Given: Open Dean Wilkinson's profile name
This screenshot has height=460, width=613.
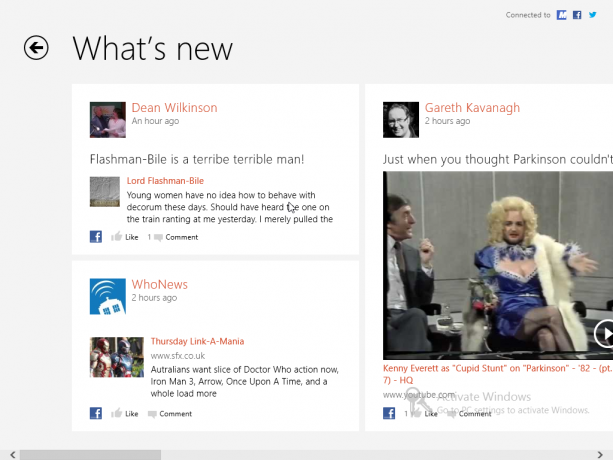Looking at the screenshot, I should click(174, 107).
